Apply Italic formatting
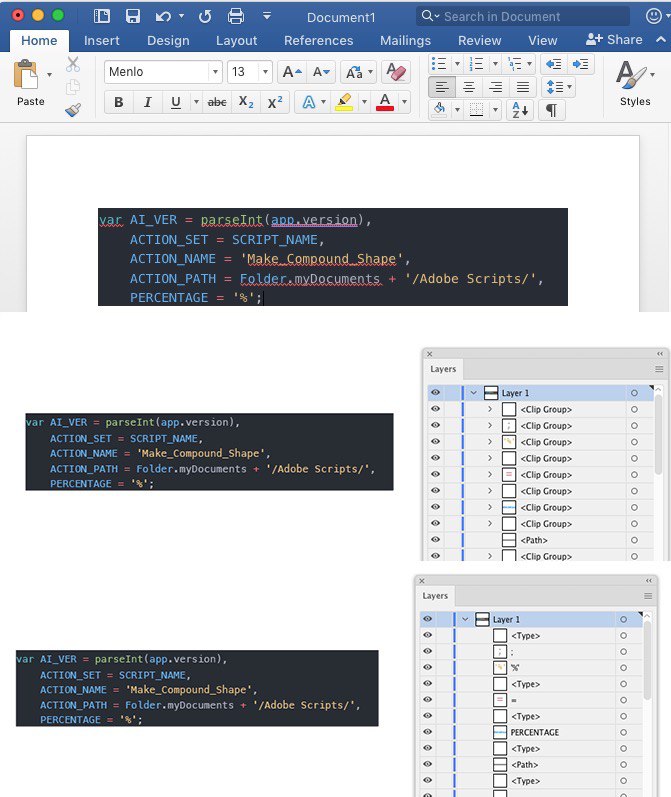The width and height of the screenshot is (671, 797). point(148,103)
